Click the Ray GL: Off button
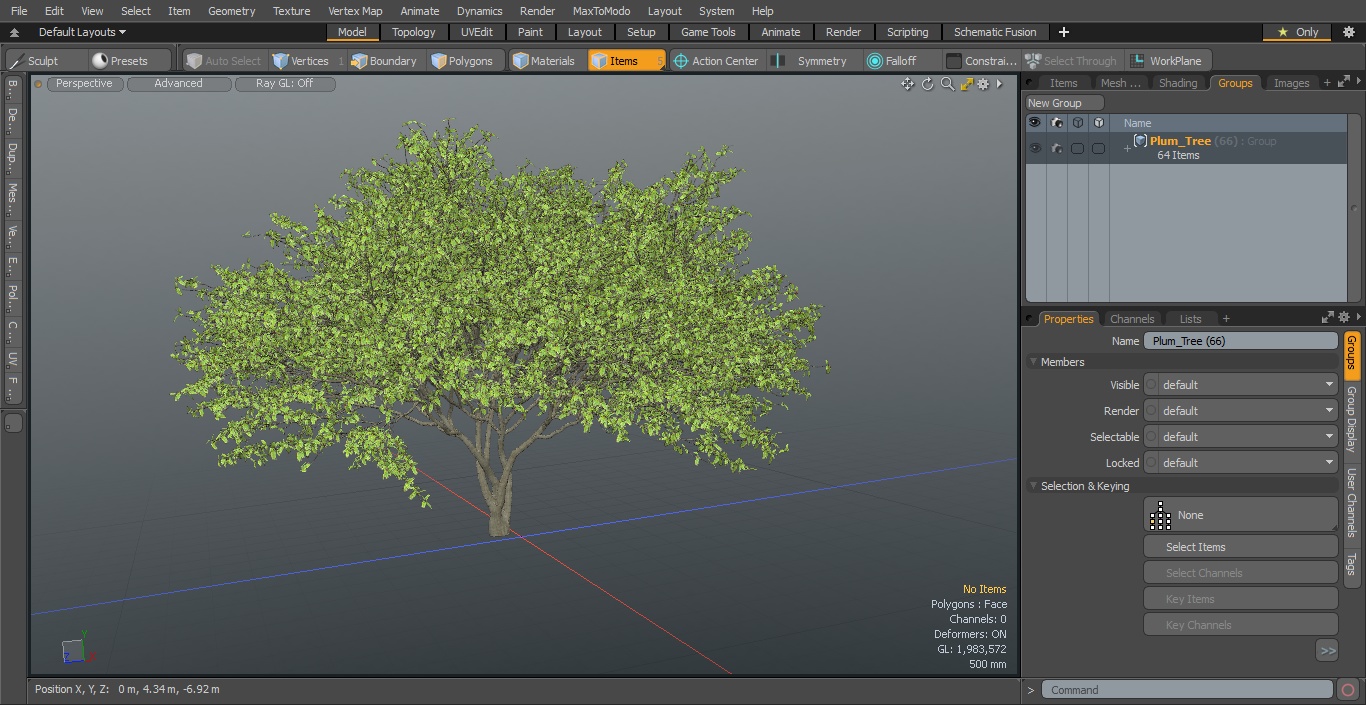The width and height of the screenshot is (1366, 705). [285, 84]
